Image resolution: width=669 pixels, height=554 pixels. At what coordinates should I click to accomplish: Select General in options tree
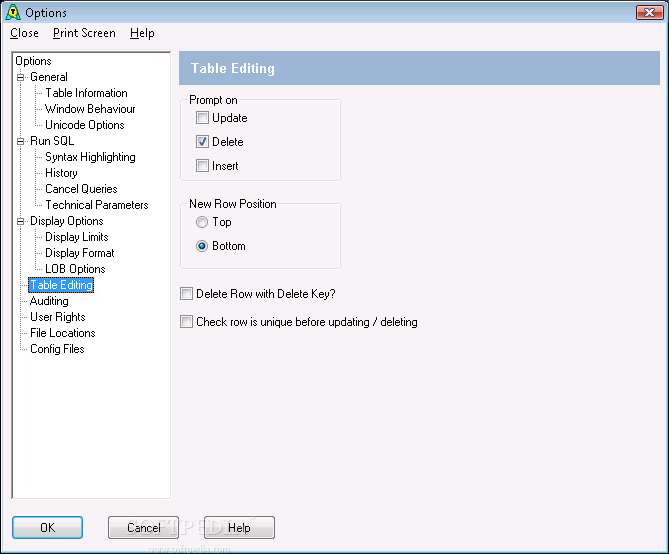pyautogui.click(x=49, y=77)
